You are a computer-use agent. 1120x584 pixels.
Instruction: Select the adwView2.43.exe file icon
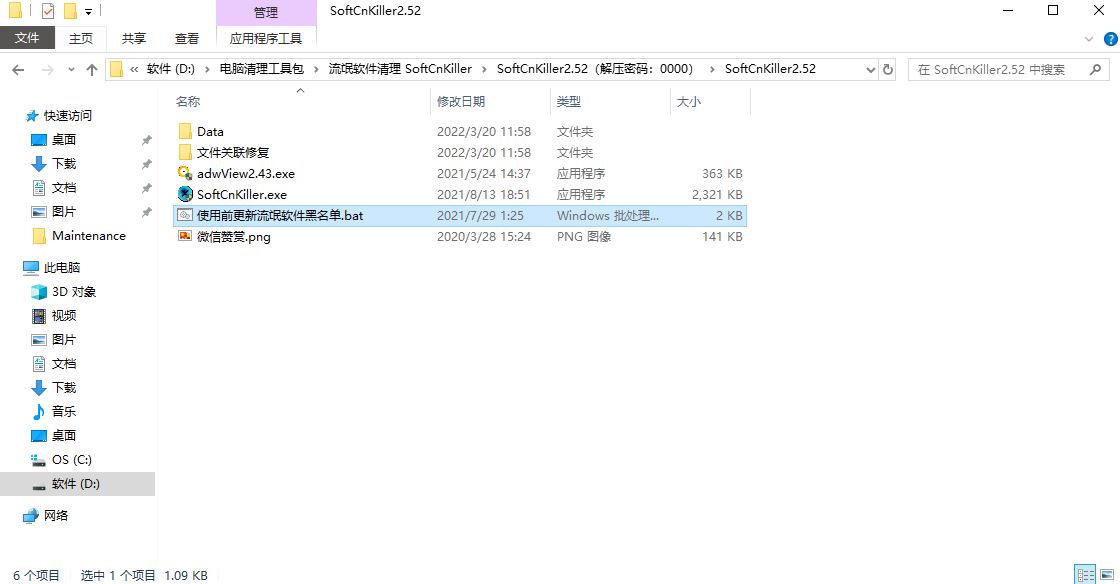pos(184,174)
